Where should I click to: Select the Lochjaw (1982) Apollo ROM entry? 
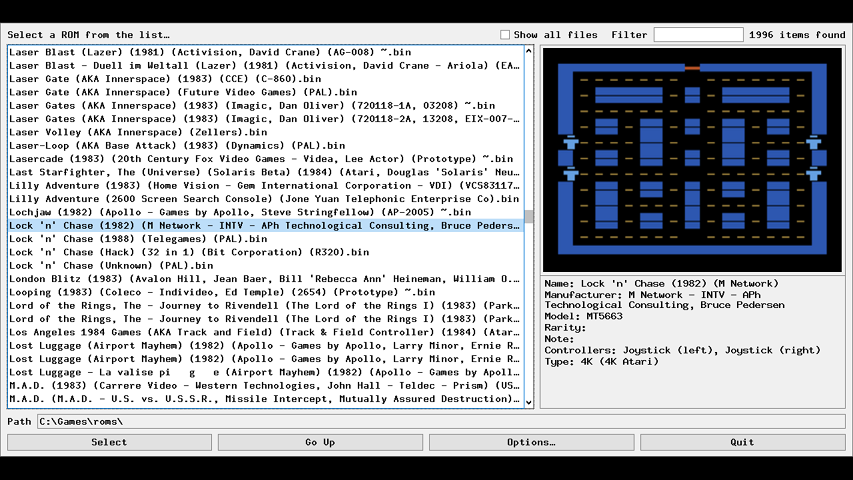265,212
